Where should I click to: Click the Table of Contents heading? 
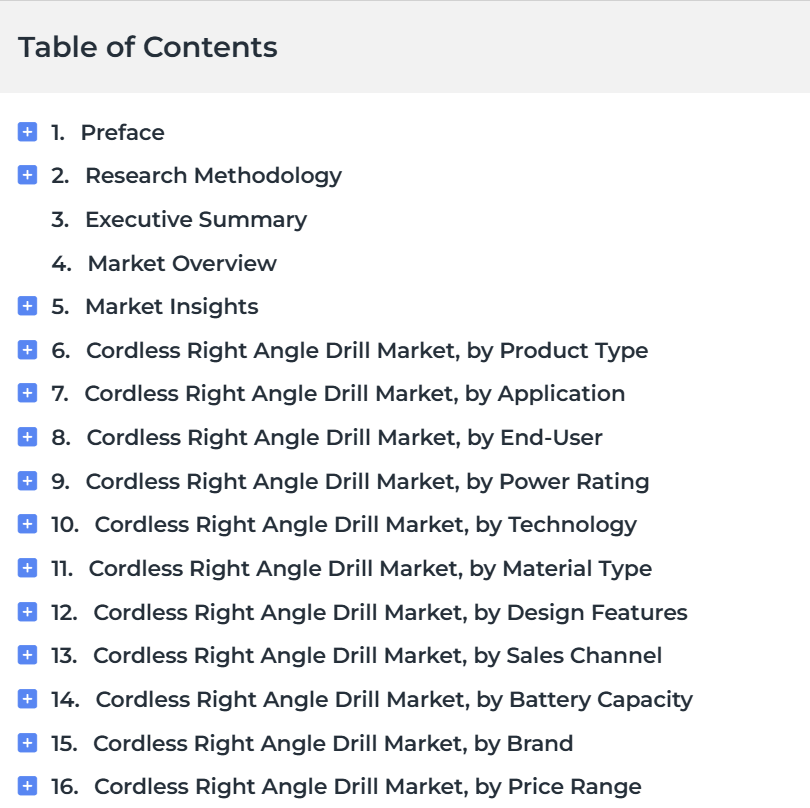pos(148,47)
